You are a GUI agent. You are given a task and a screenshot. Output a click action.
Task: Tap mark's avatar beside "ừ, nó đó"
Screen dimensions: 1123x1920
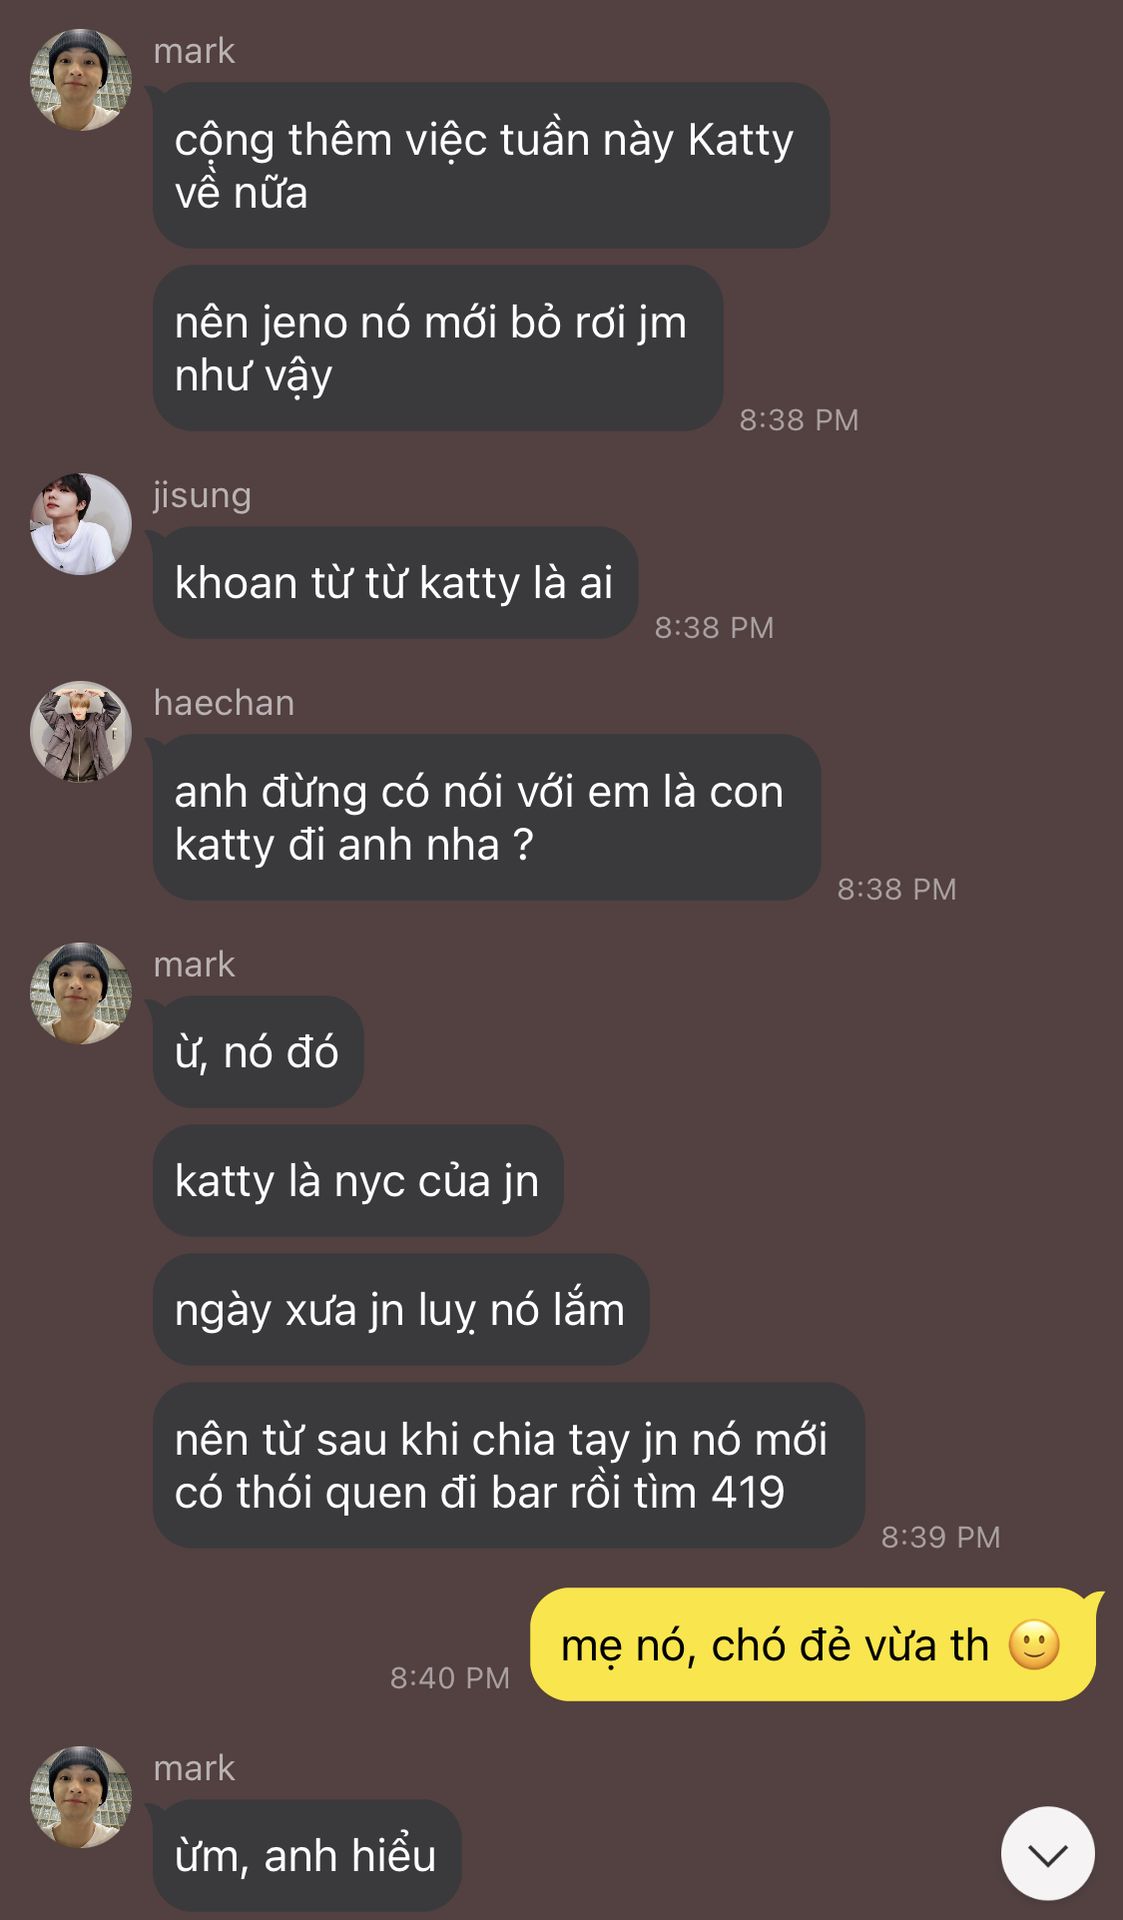click(81, 993)
